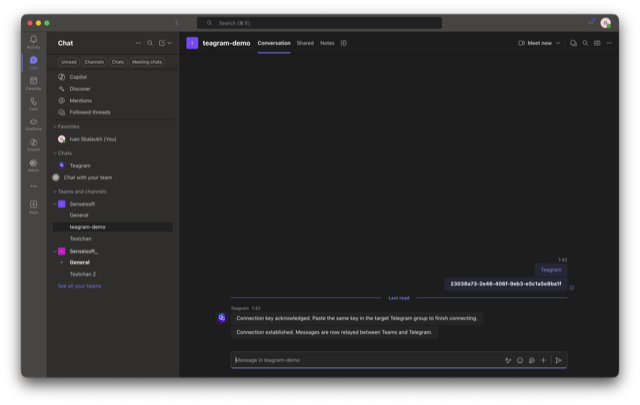Open the format text icon
640x405 pixels.
click(508, 360)
